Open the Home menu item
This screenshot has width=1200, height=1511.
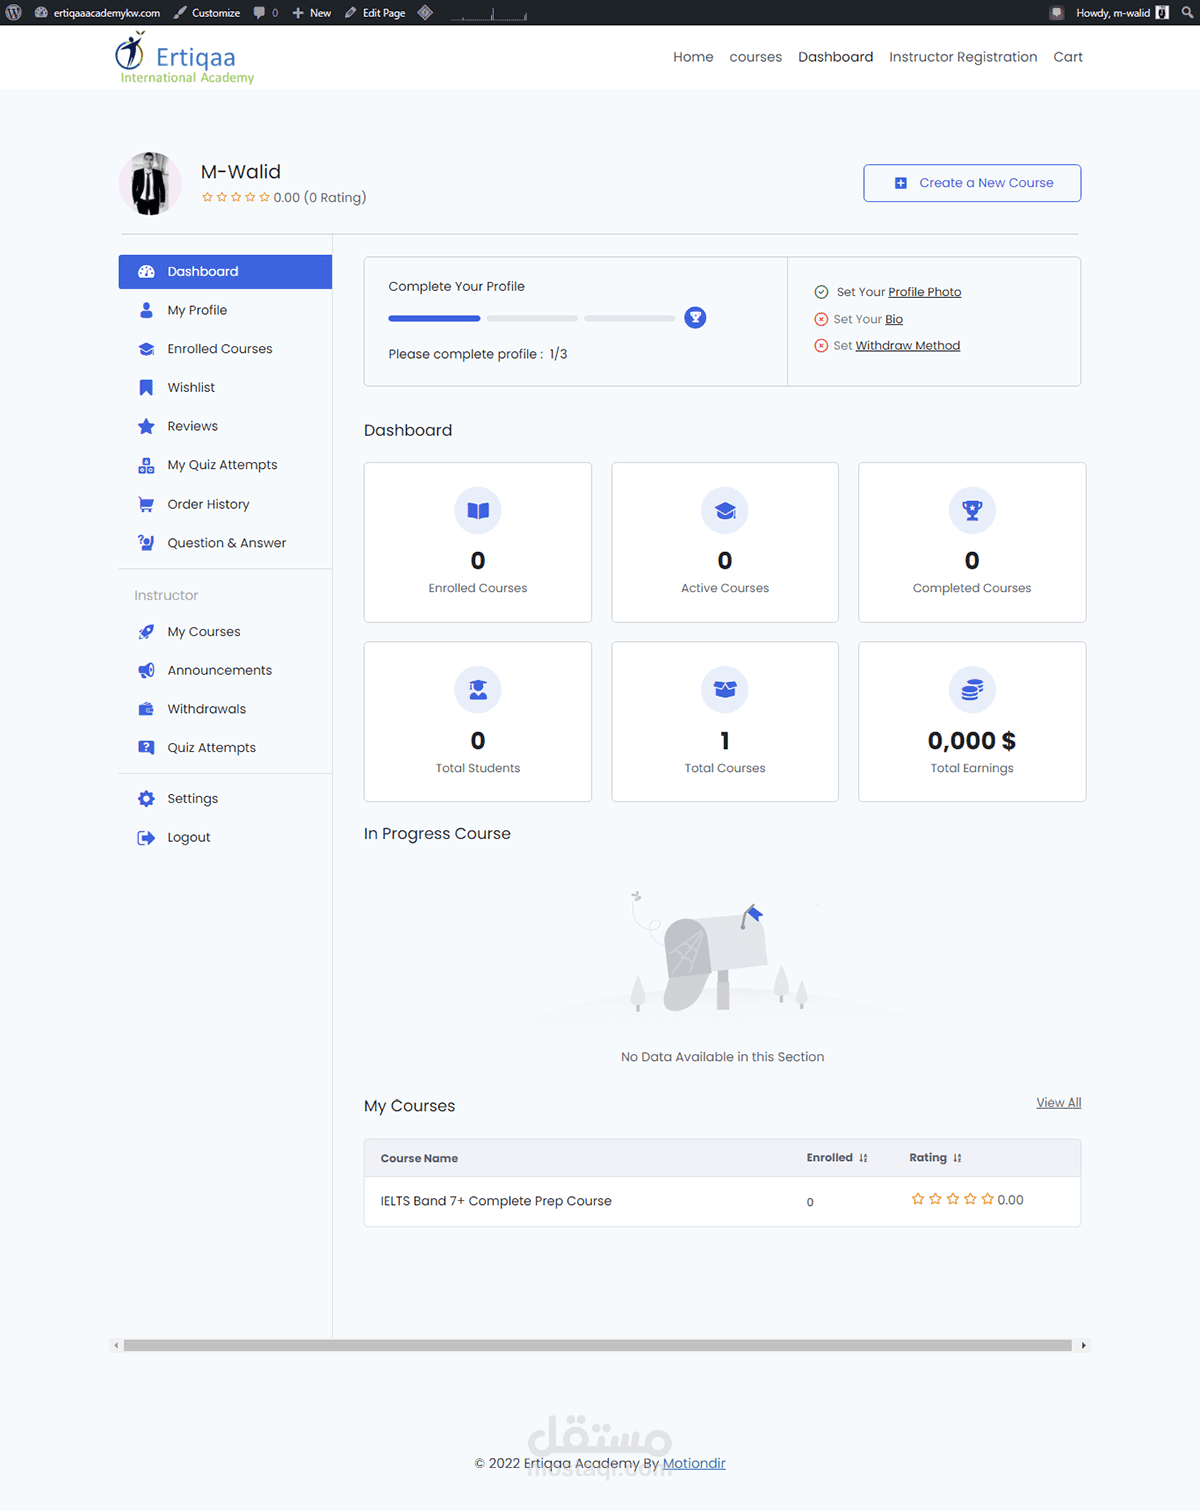[x=693, y=57]
